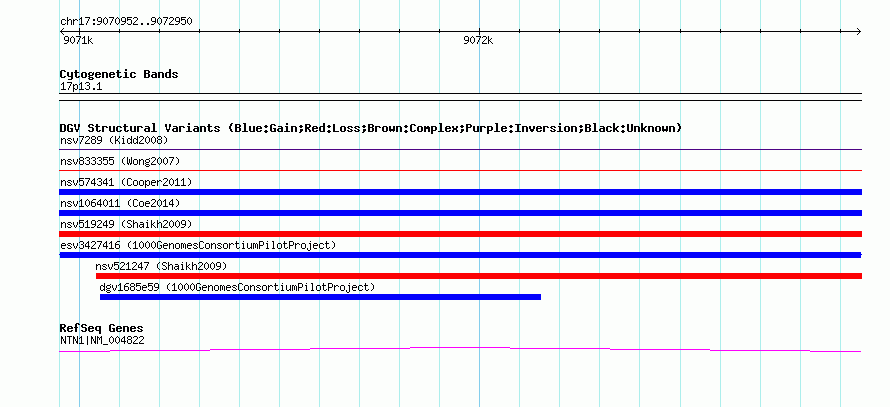Click the nsv833355 (Wong2007) label
The height and width of the screenshot is (407, 890).
coord(120,161)
